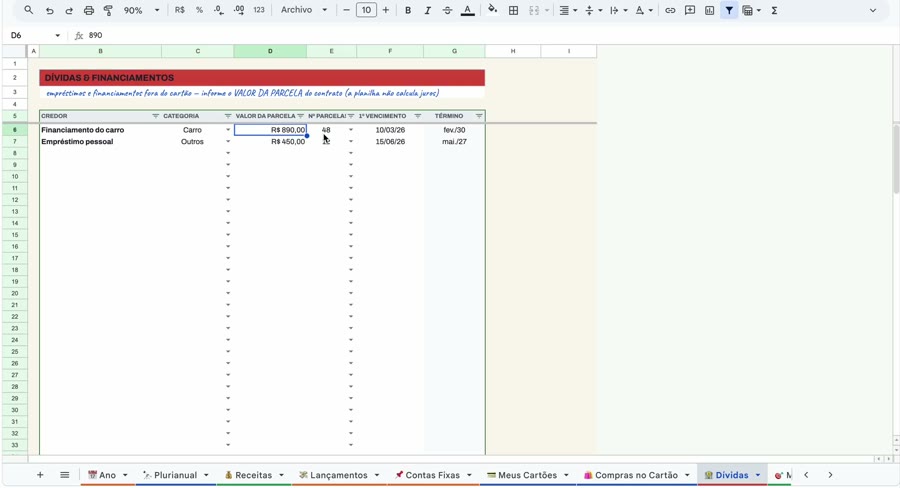Toggle strikethrough formatting
Viewport: 900px width, 488px height.
447,10
